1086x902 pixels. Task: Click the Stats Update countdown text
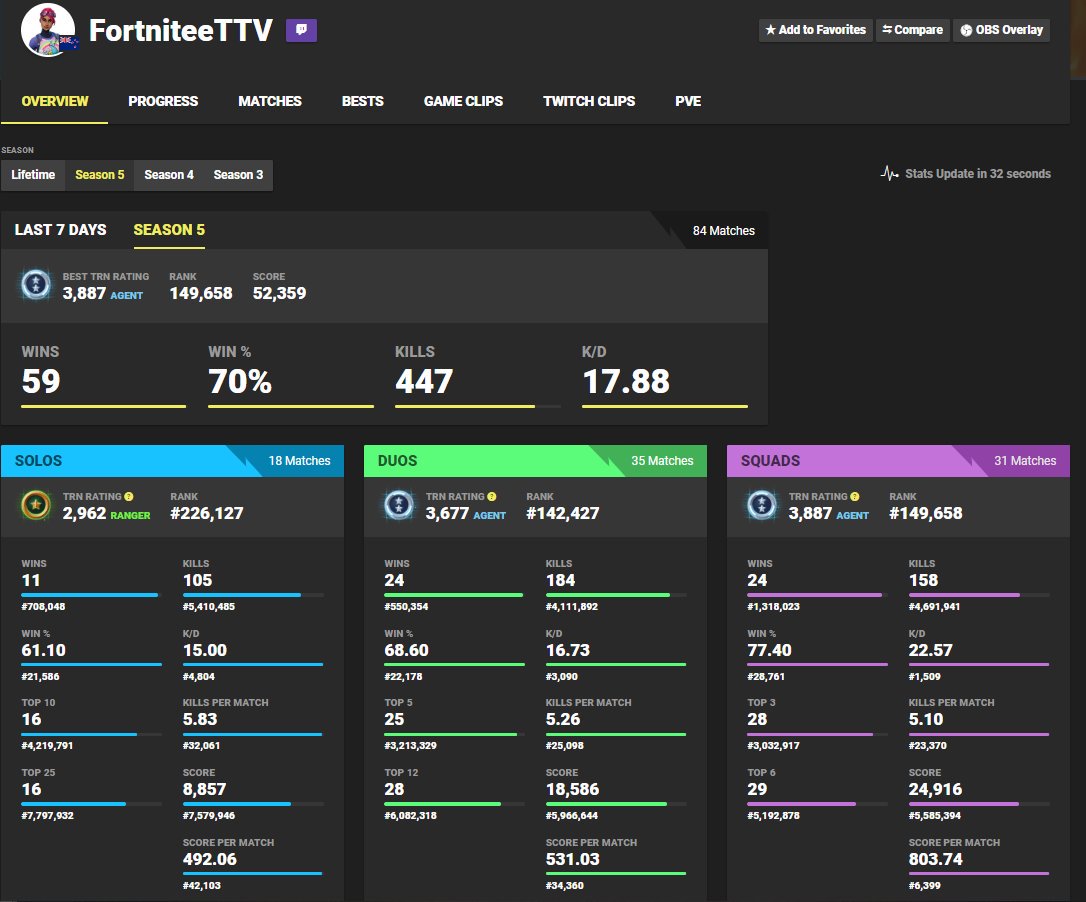[x=977, y=173]
